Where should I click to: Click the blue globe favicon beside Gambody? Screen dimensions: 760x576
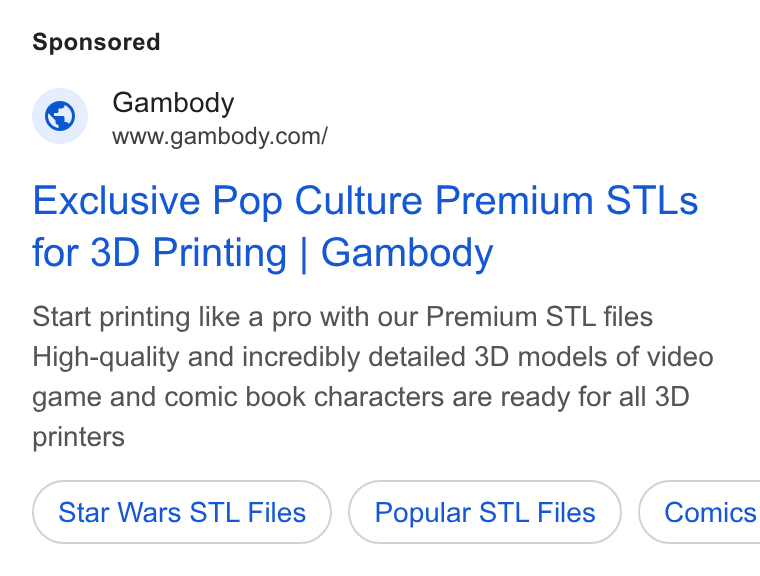[x=60, y=116]
